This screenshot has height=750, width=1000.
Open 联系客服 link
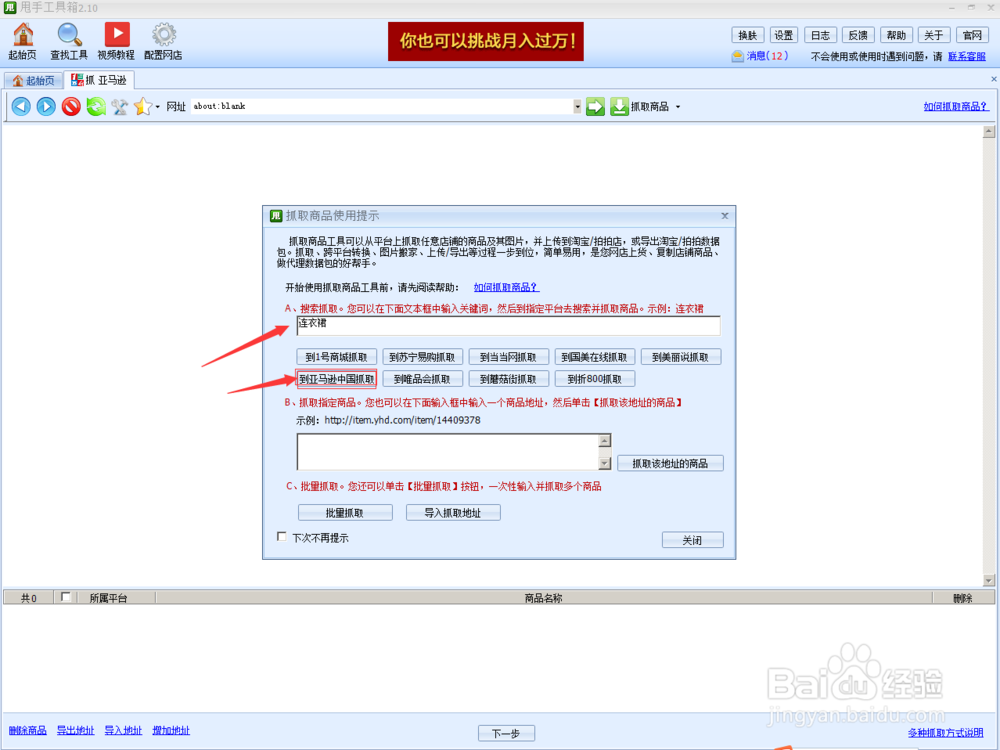(x=967, y=56)
